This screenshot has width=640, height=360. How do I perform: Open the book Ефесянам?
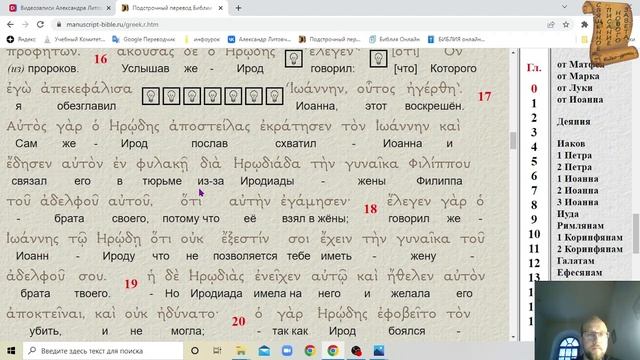tap(579, 273)
